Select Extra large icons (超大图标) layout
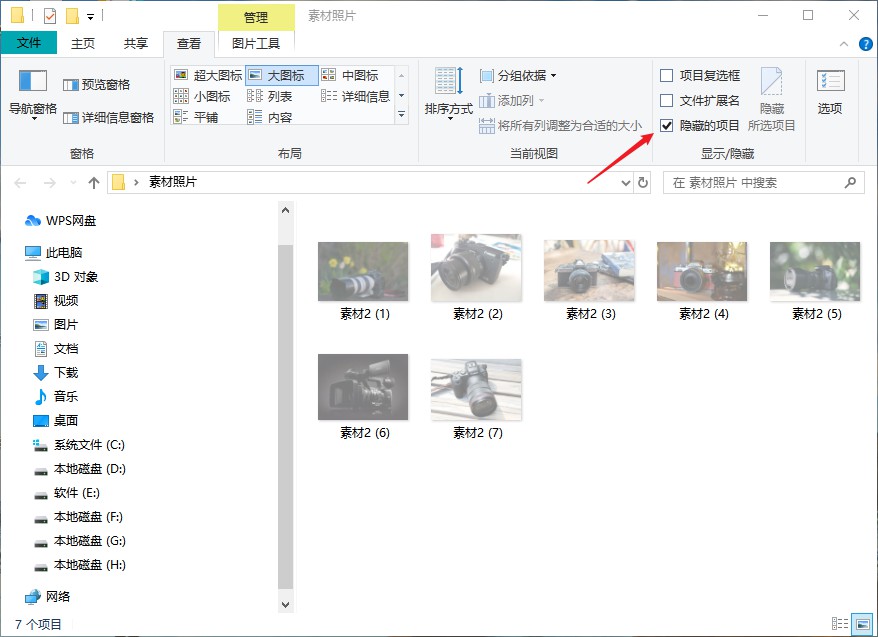 (x=208, y=75)
